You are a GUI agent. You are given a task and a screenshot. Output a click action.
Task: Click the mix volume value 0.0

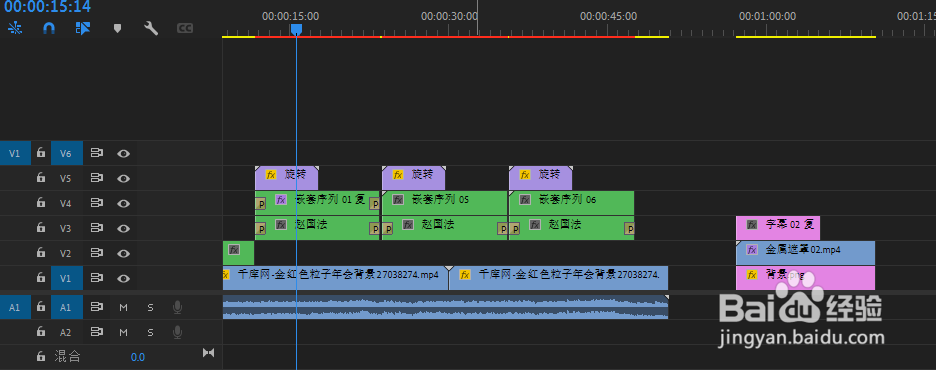click(138, 357)
